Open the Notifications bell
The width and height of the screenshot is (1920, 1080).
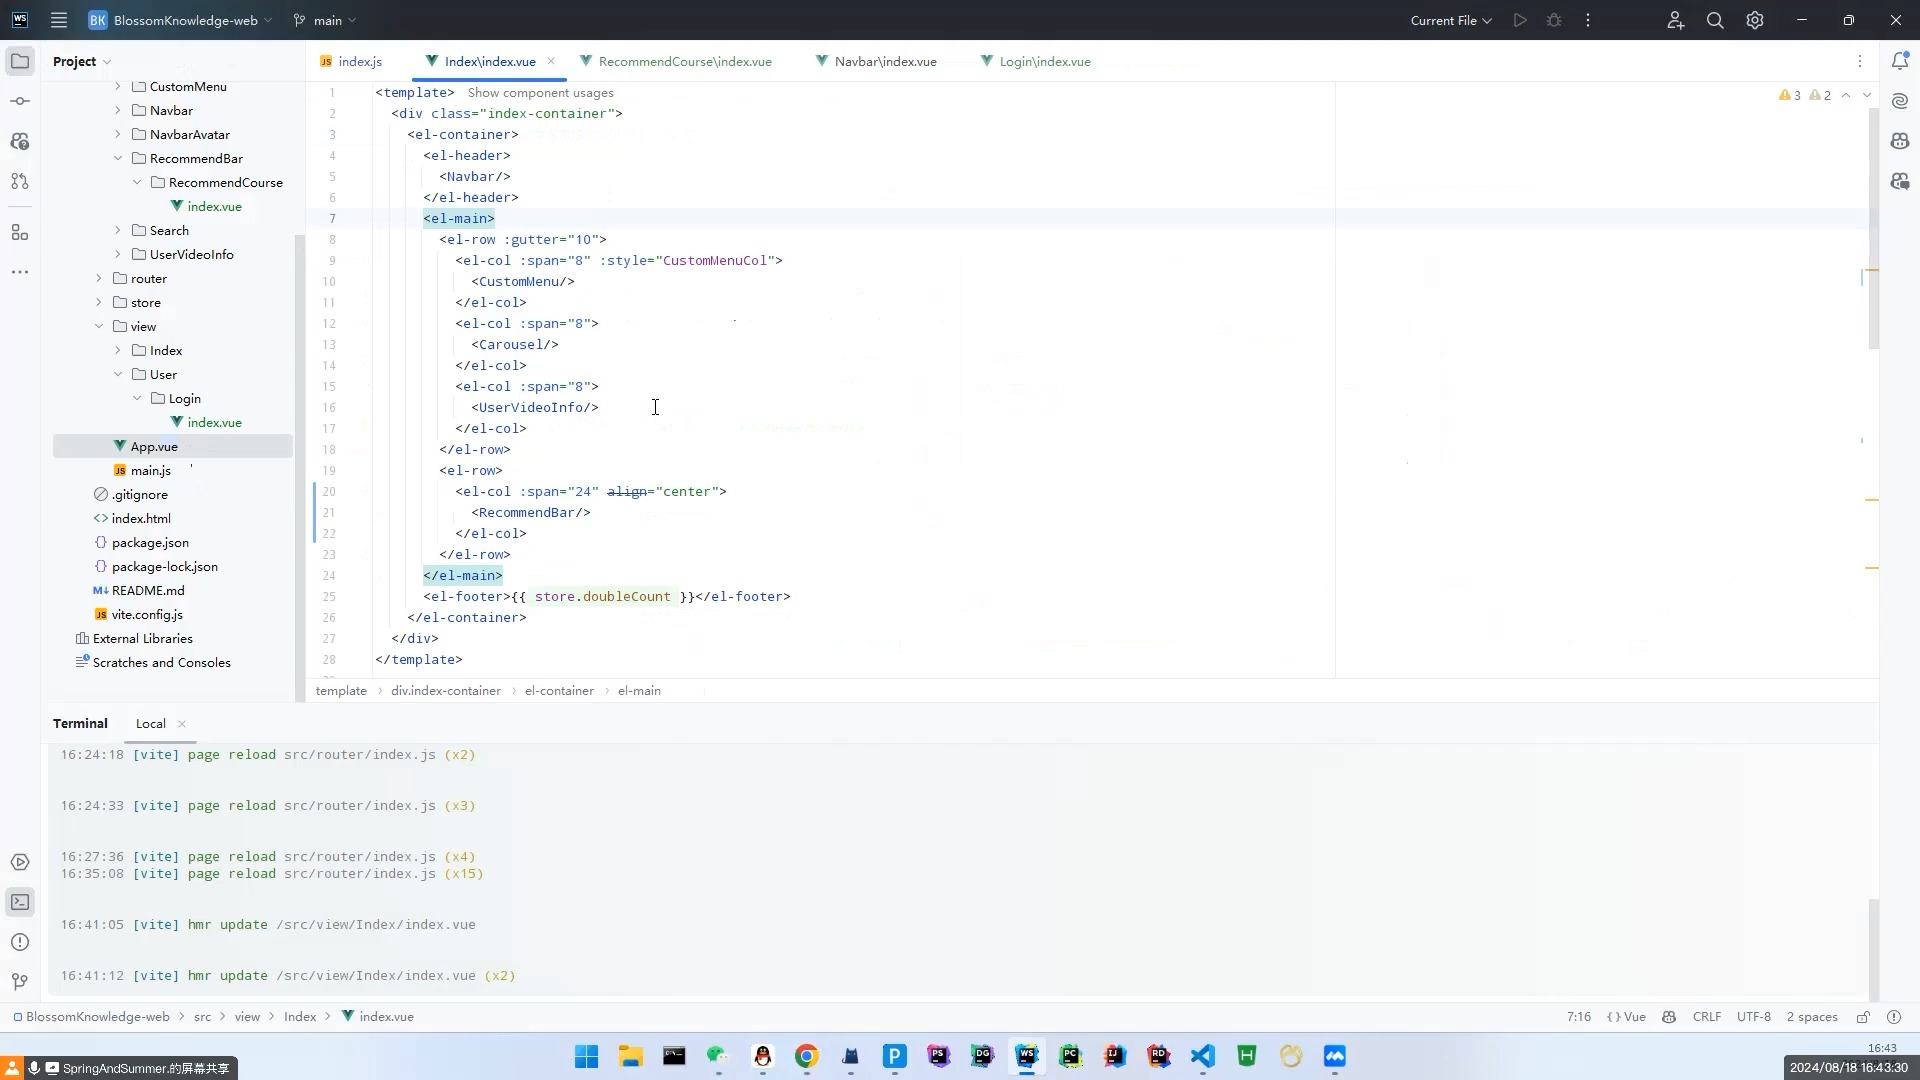1900,61
